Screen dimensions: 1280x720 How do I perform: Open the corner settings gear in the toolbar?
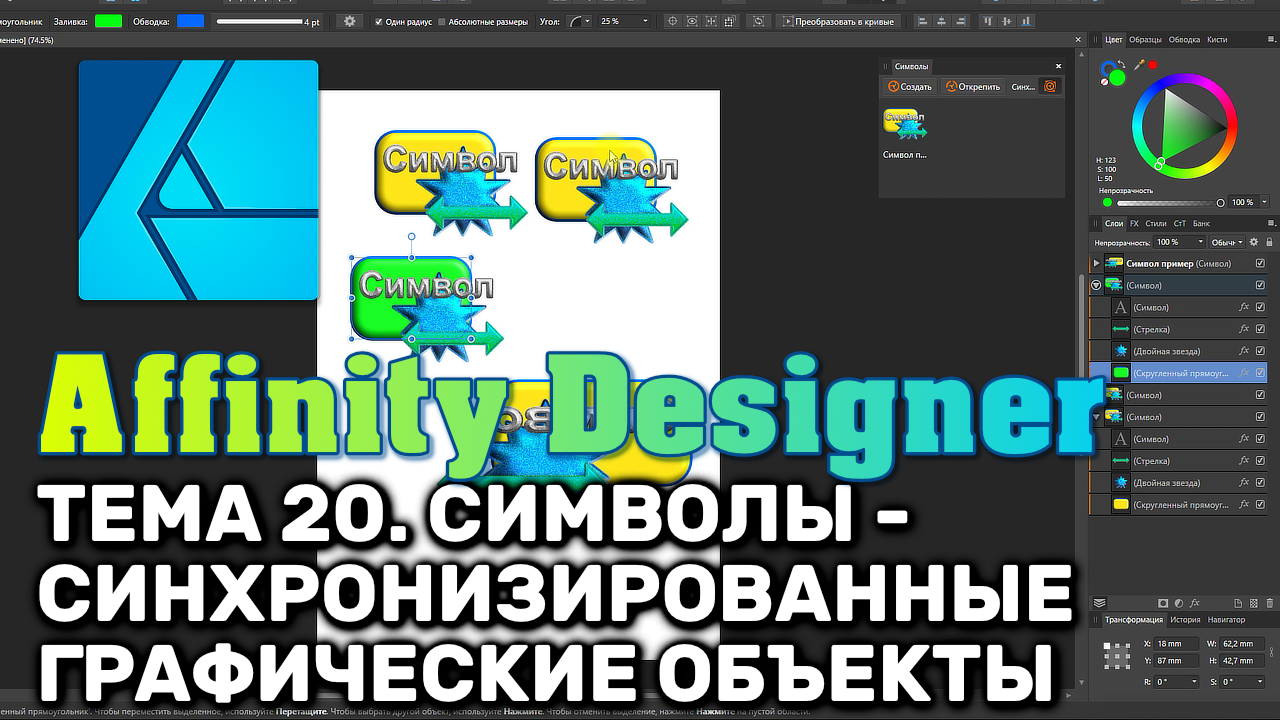click(349, 21)
